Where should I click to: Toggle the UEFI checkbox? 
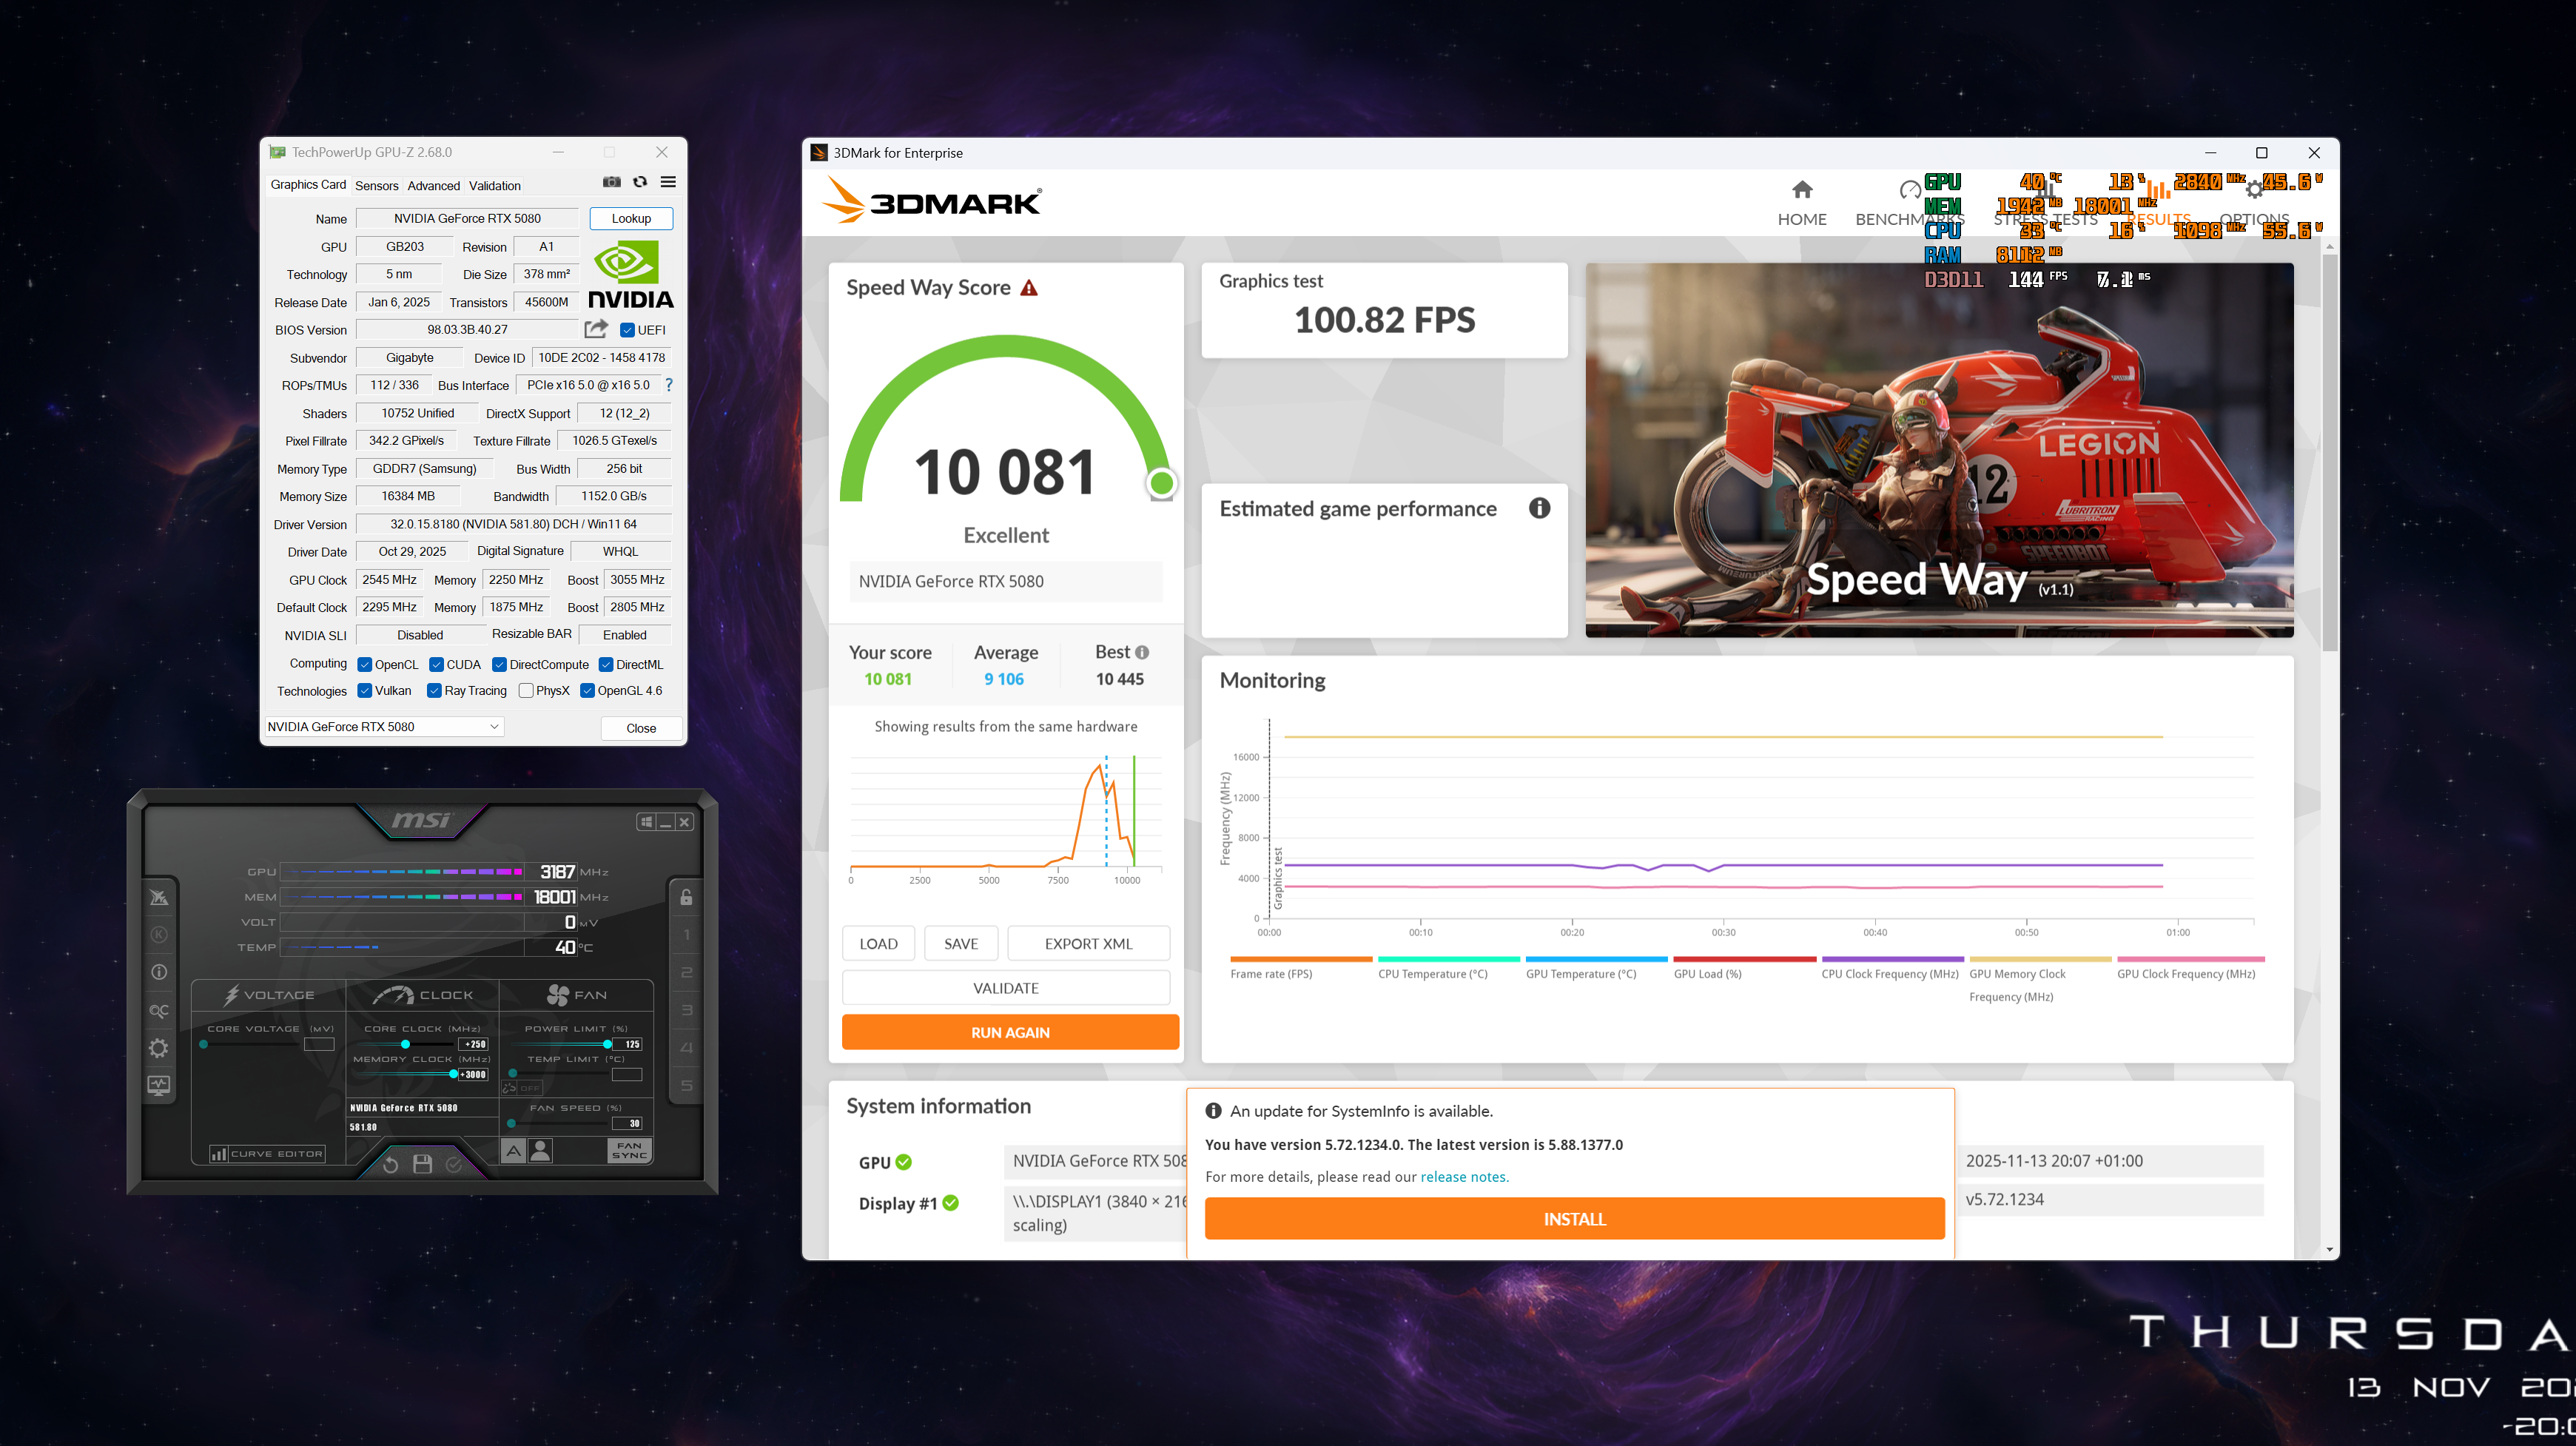pyautogui.click(x=628, y=330)
